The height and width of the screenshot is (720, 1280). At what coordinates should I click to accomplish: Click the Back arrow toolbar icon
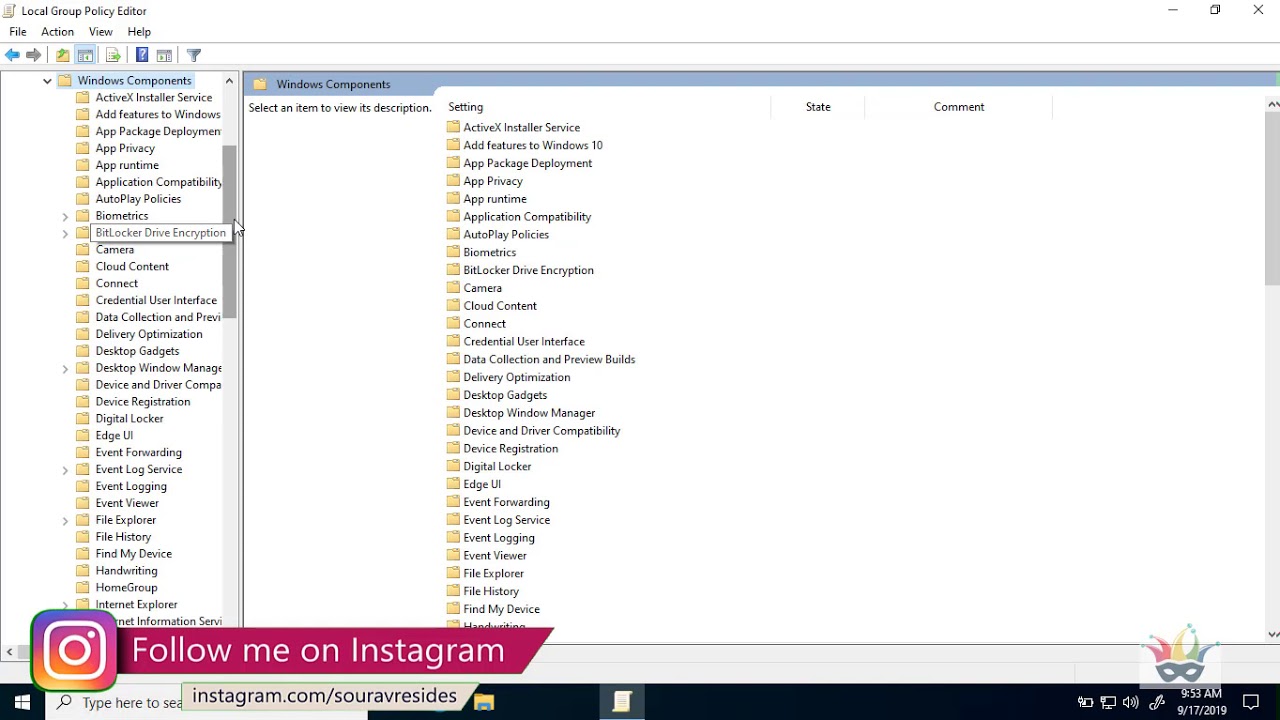pos(12,55)
